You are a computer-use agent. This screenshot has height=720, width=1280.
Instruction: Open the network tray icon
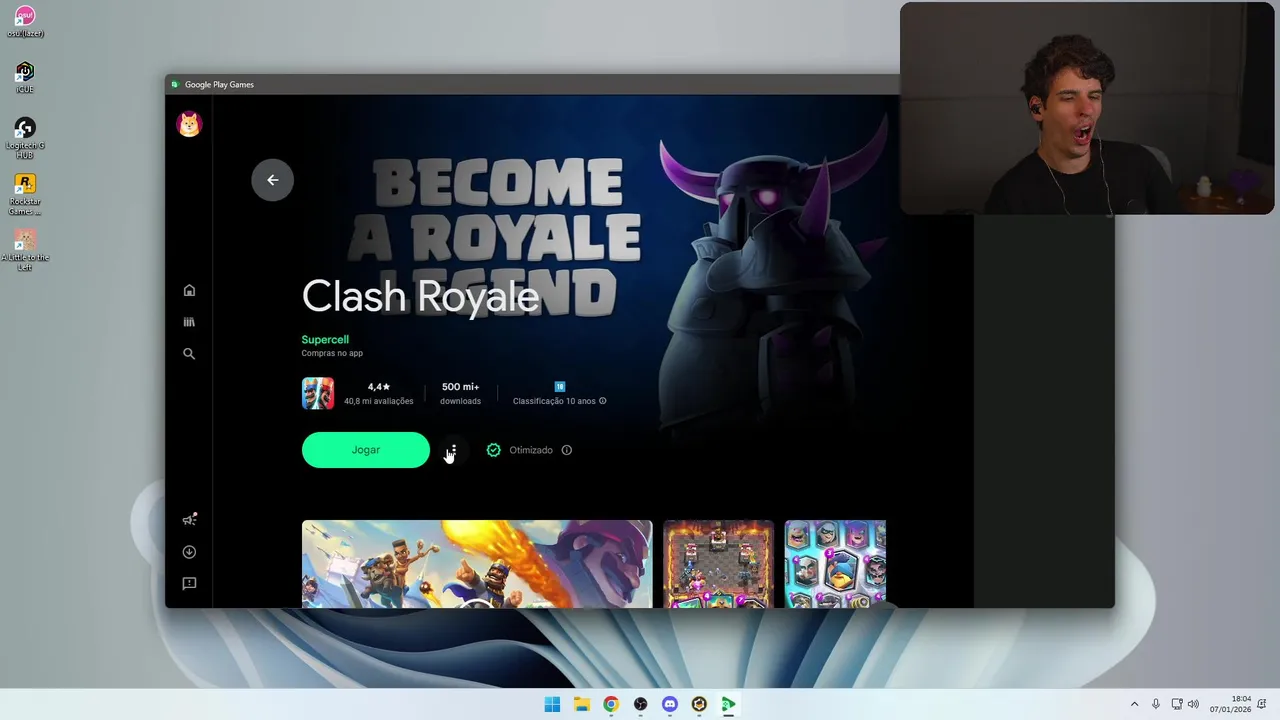(1177, 704)
